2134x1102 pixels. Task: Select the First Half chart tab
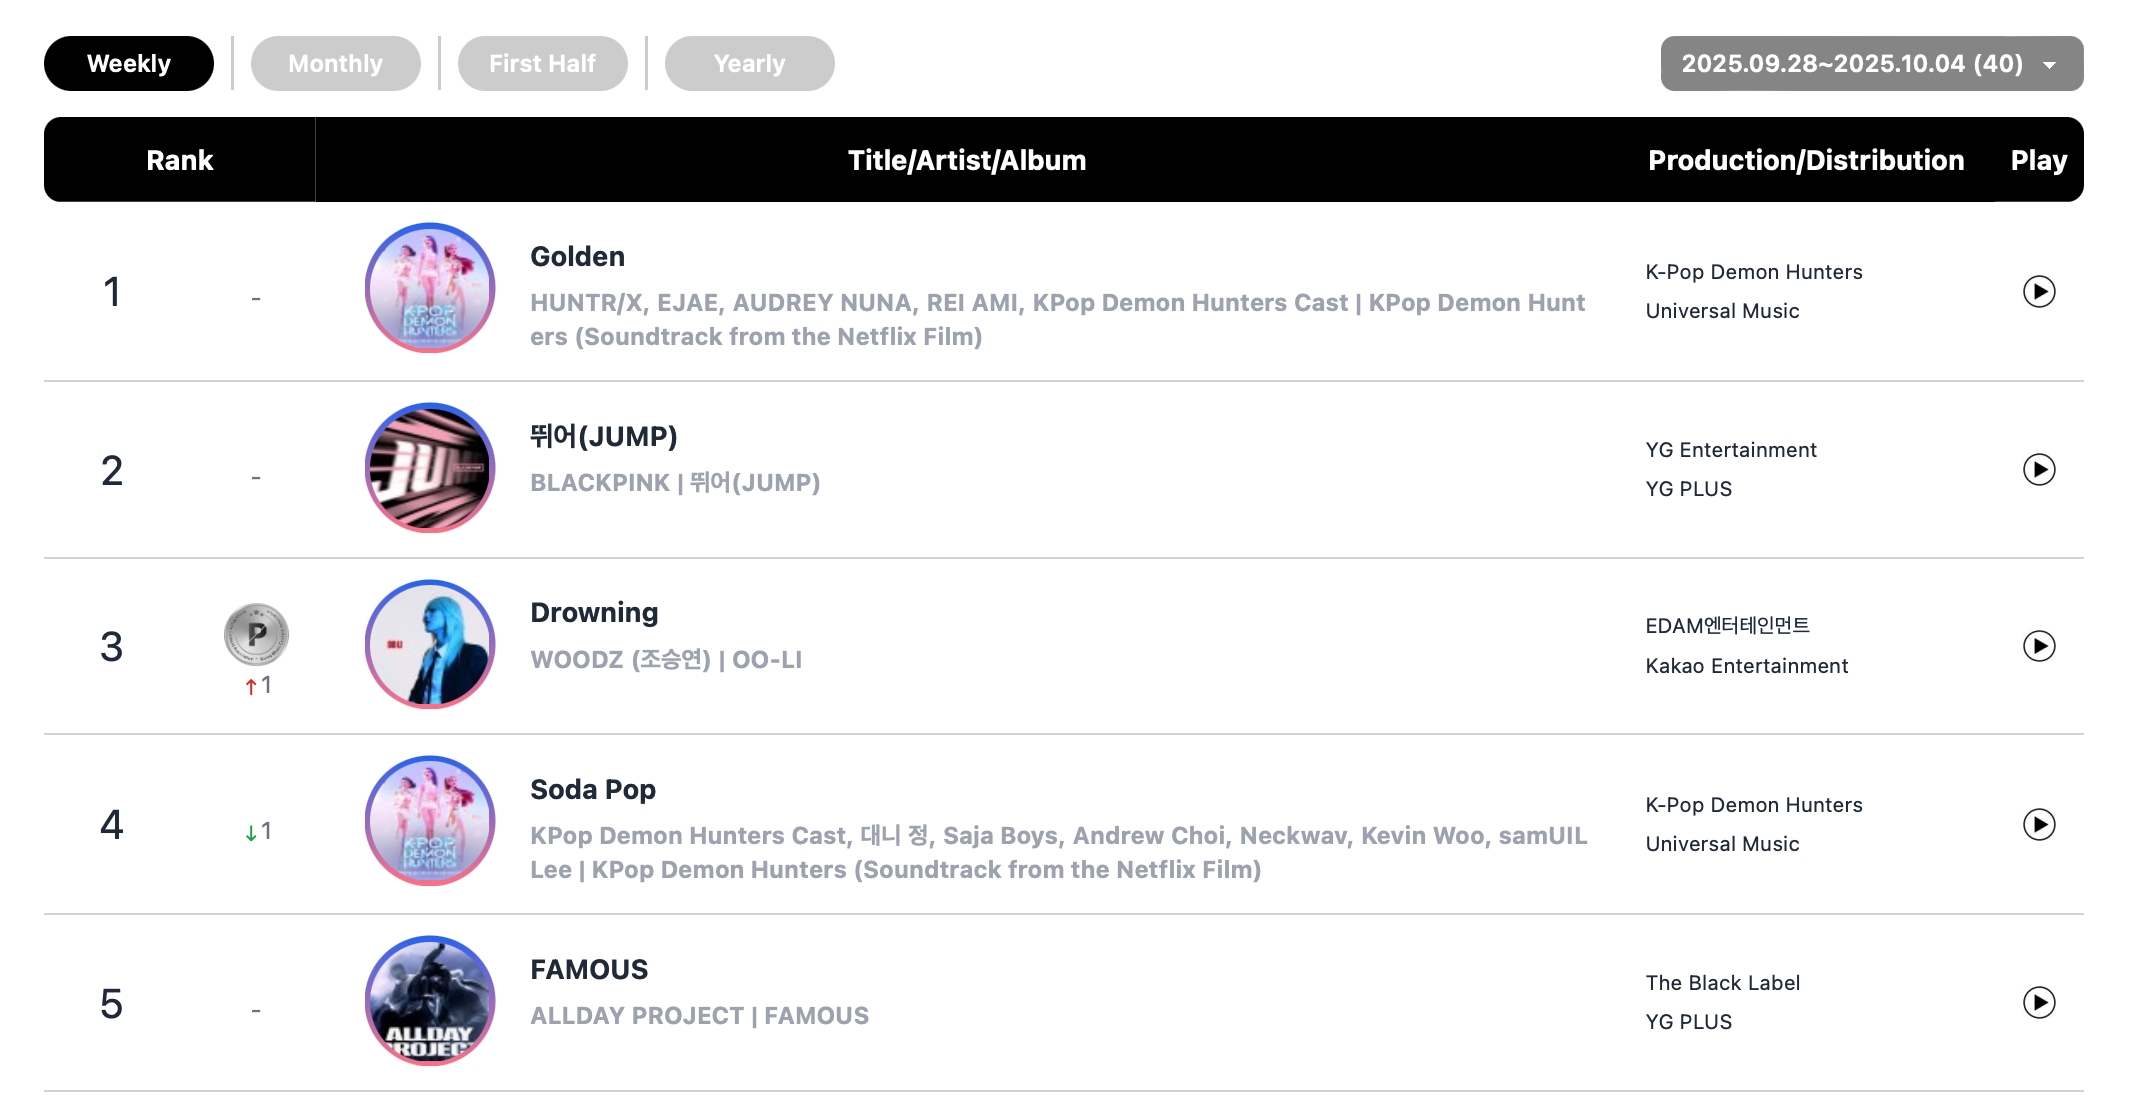(542, 63)
